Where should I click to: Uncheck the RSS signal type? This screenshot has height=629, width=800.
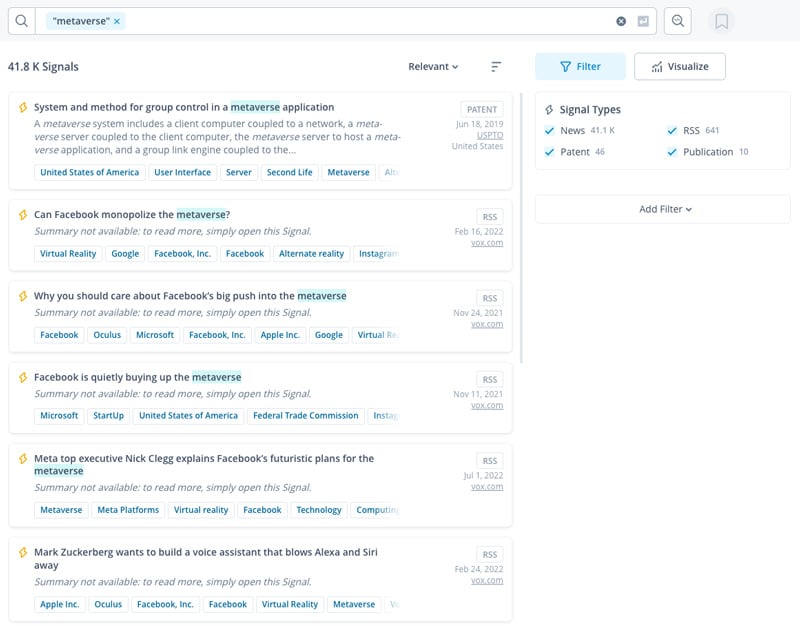672,131
